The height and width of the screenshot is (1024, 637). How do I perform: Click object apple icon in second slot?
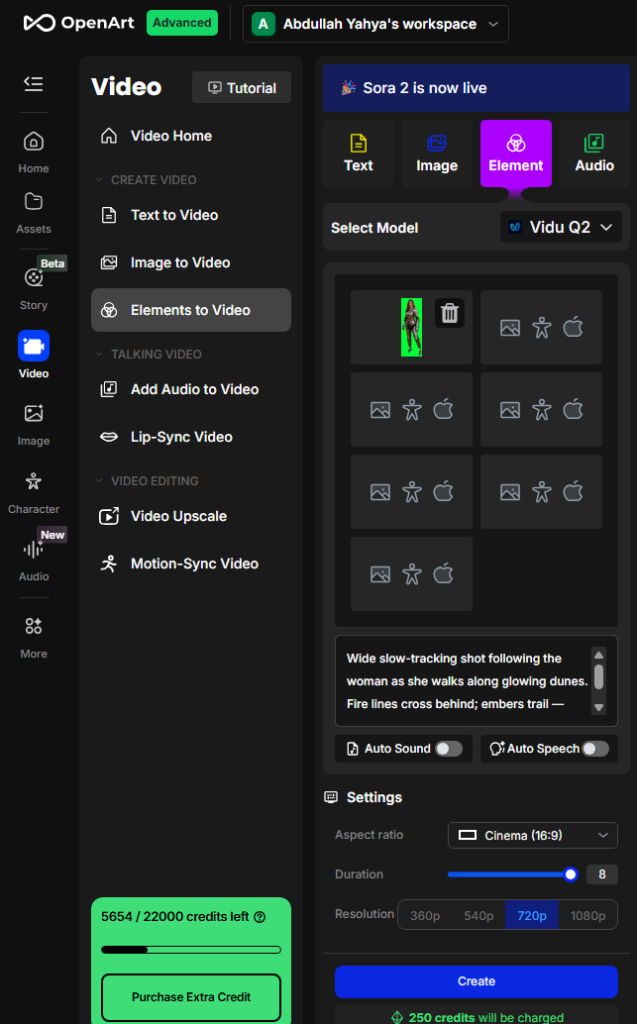pos(573,327)
